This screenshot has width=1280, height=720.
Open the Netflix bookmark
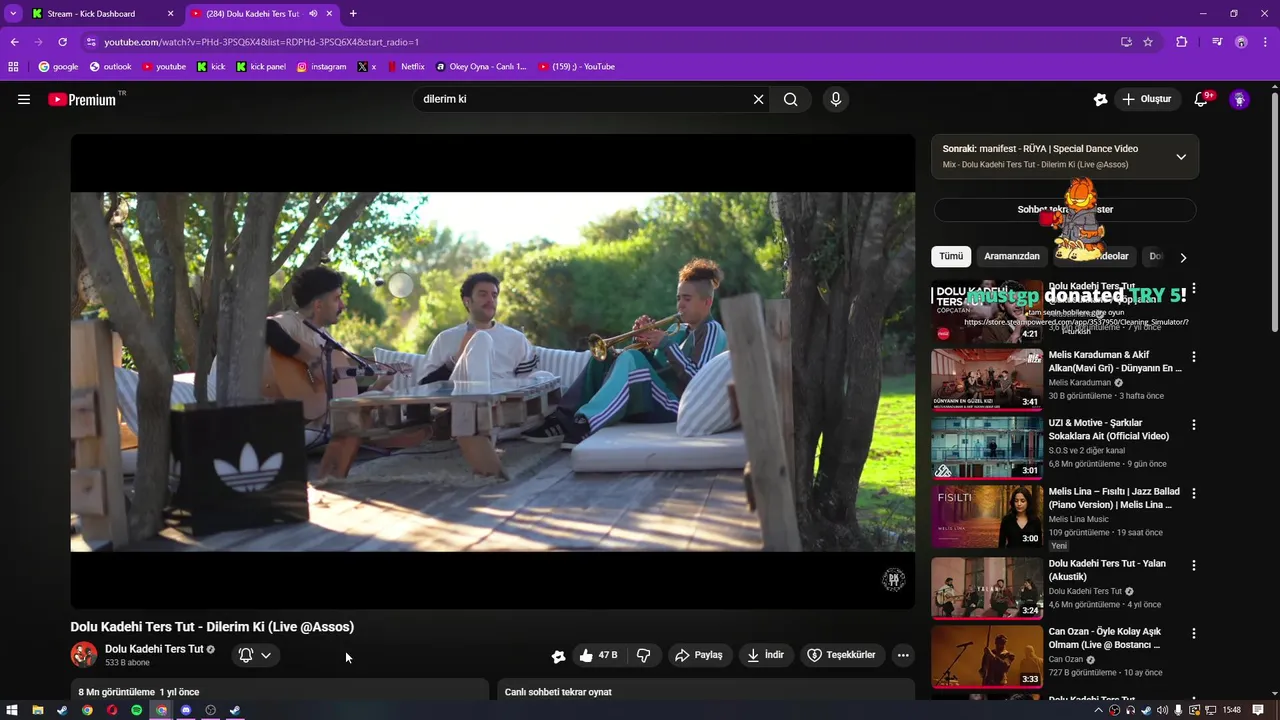pos(405,67)
